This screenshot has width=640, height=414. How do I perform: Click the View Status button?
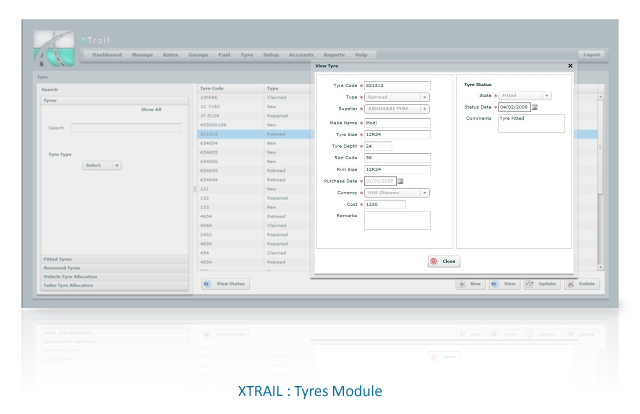pyautogui.click(x=225, y=284)
